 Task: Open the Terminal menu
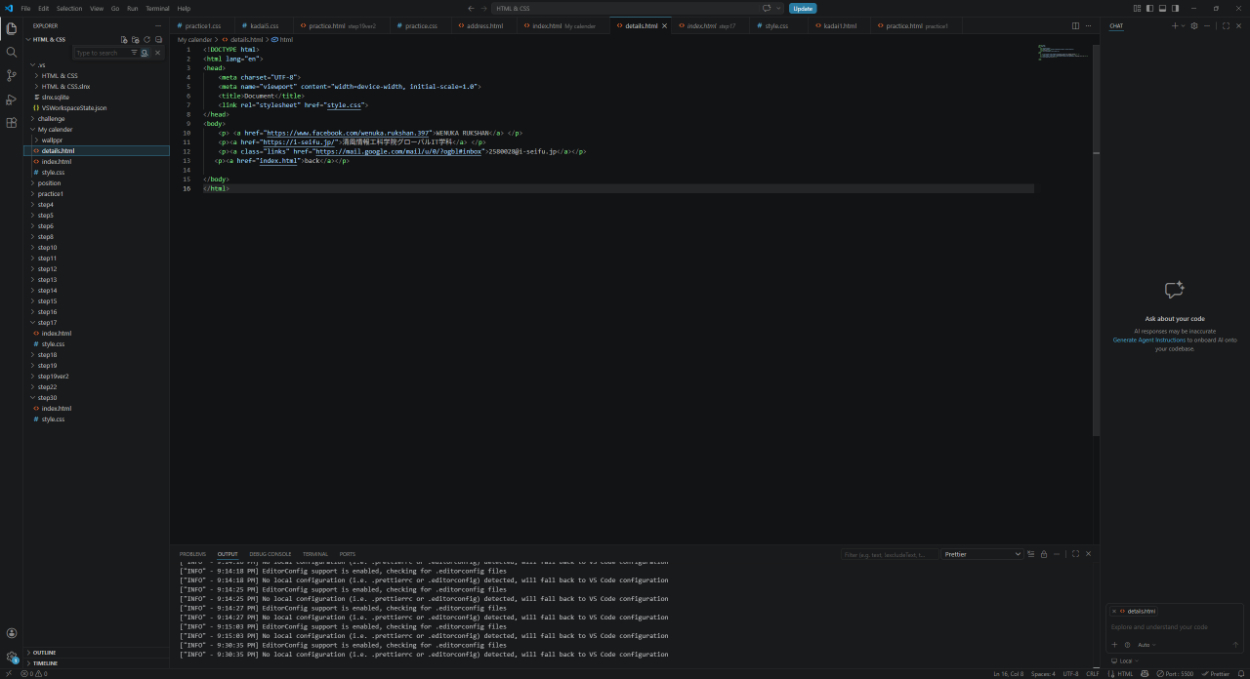pos(157,8)
